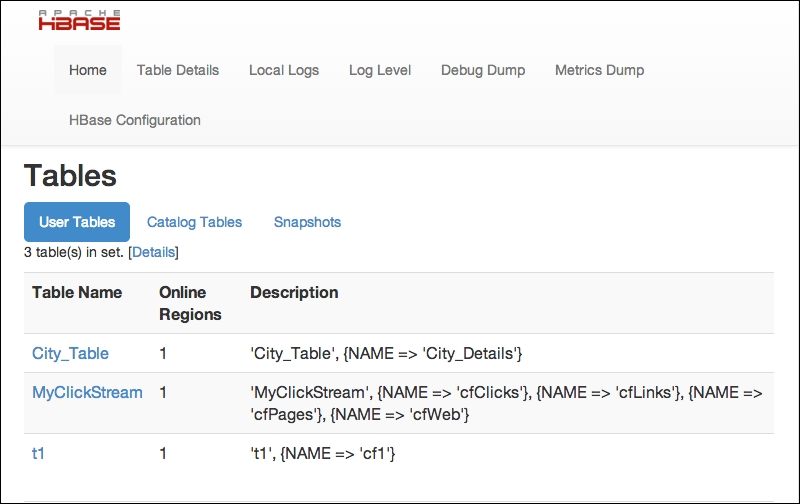Click the Apache HBase logo
Image resolution: width=800 pixels, height=504 pixels.
click(79, 20)
